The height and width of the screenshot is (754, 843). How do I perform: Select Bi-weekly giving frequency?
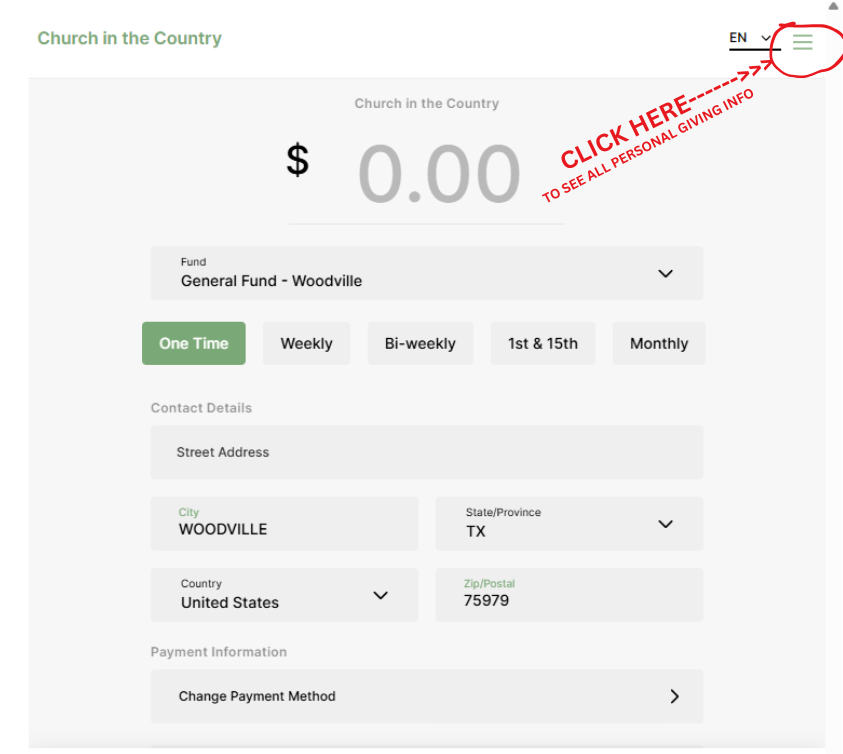coord(420,343)
